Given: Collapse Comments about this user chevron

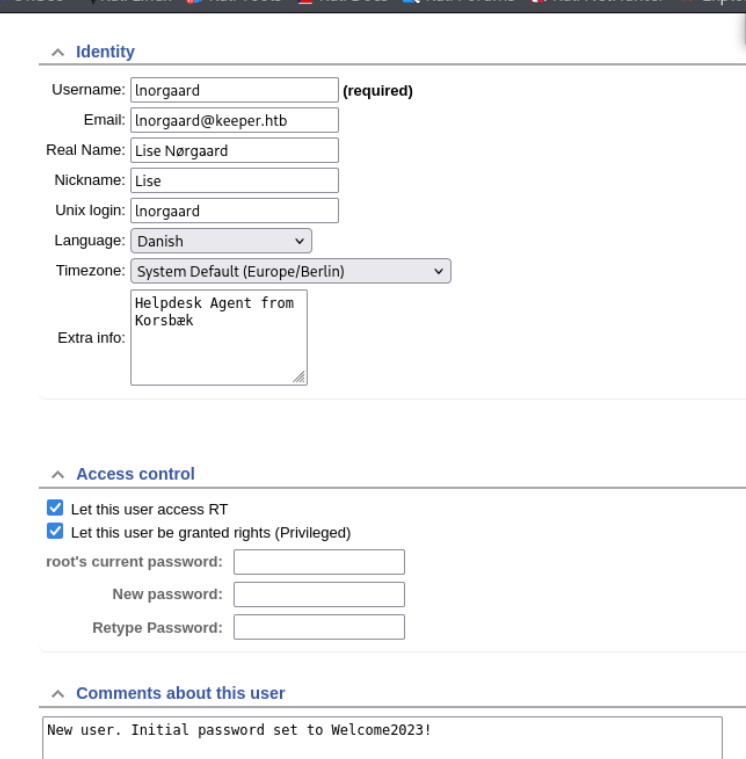Looking at the screenshot, I should pyautogui.click(x=57, y=693).
